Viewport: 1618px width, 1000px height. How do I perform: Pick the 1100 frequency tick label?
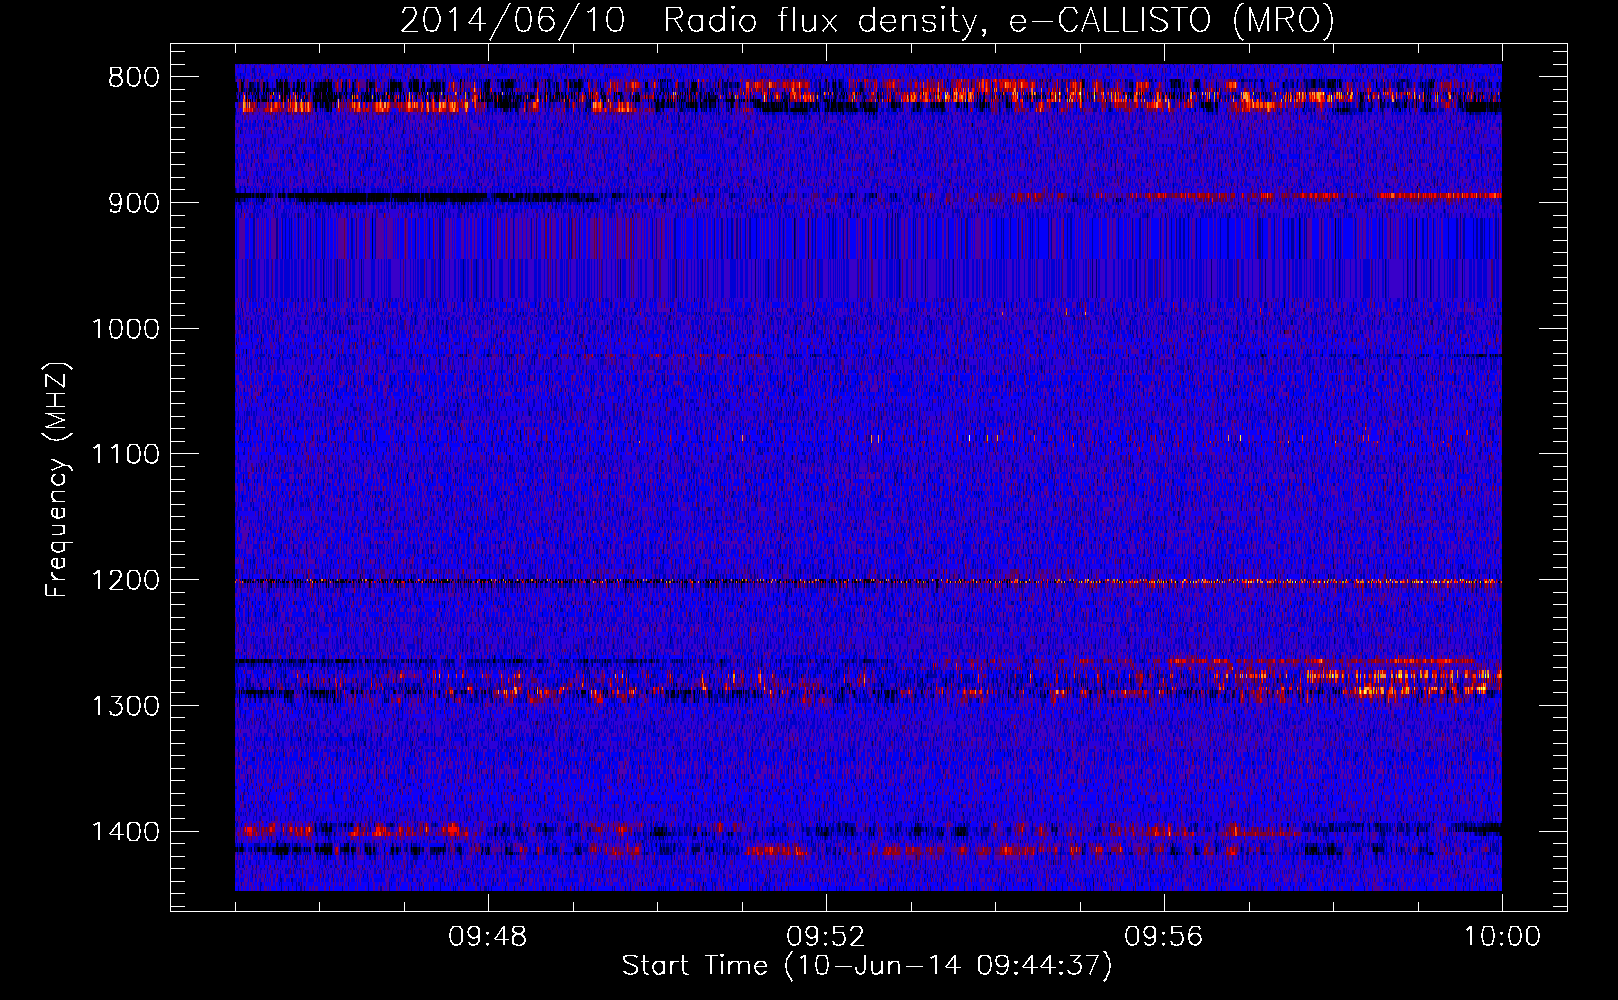126,455
